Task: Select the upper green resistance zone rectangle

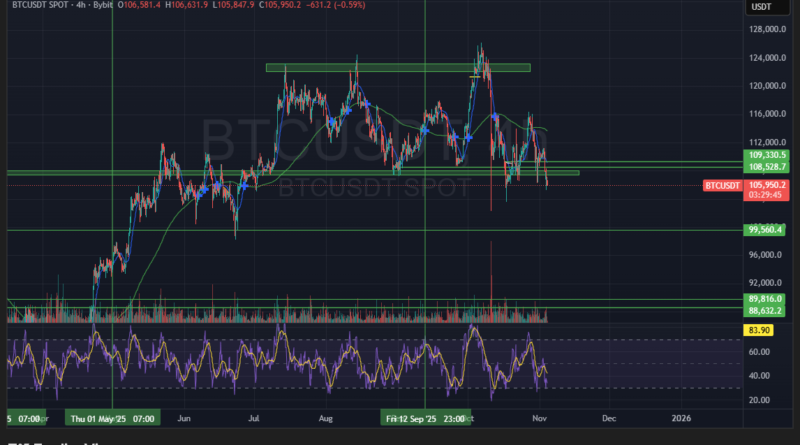Action: pyautogui.click(x=397, y=68)
